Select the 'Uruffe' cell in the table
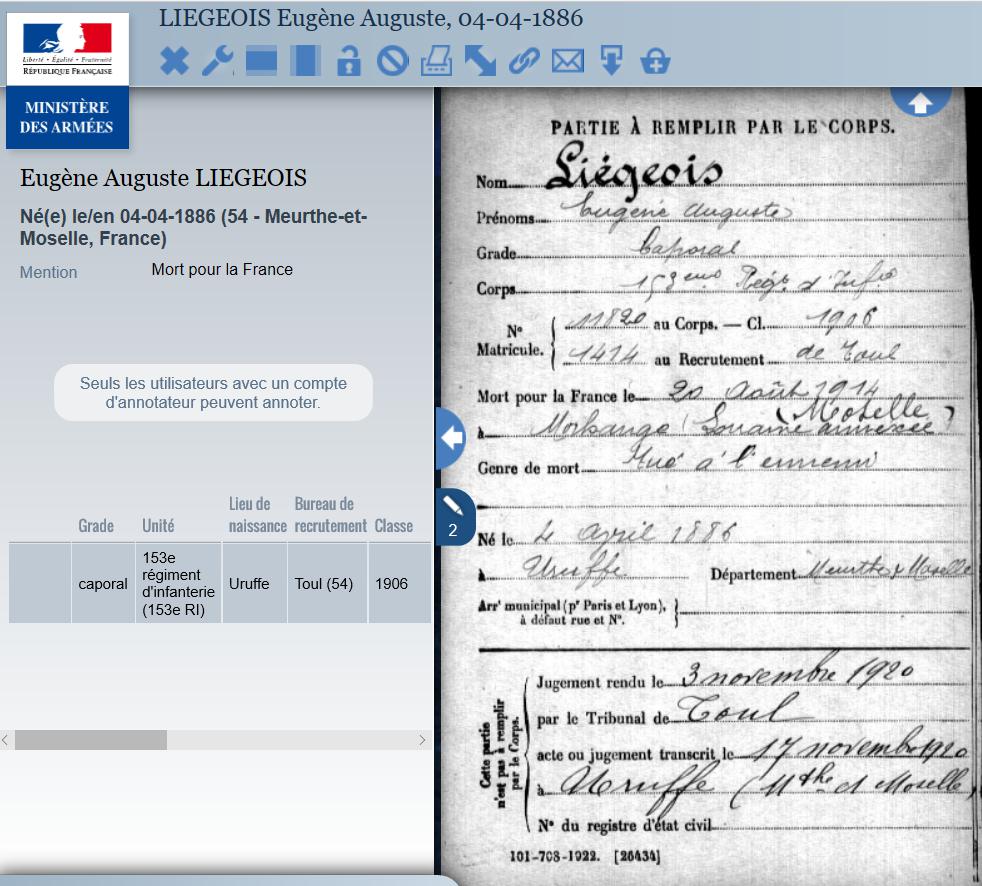The image size is (982, 886). tap(255, 584)
